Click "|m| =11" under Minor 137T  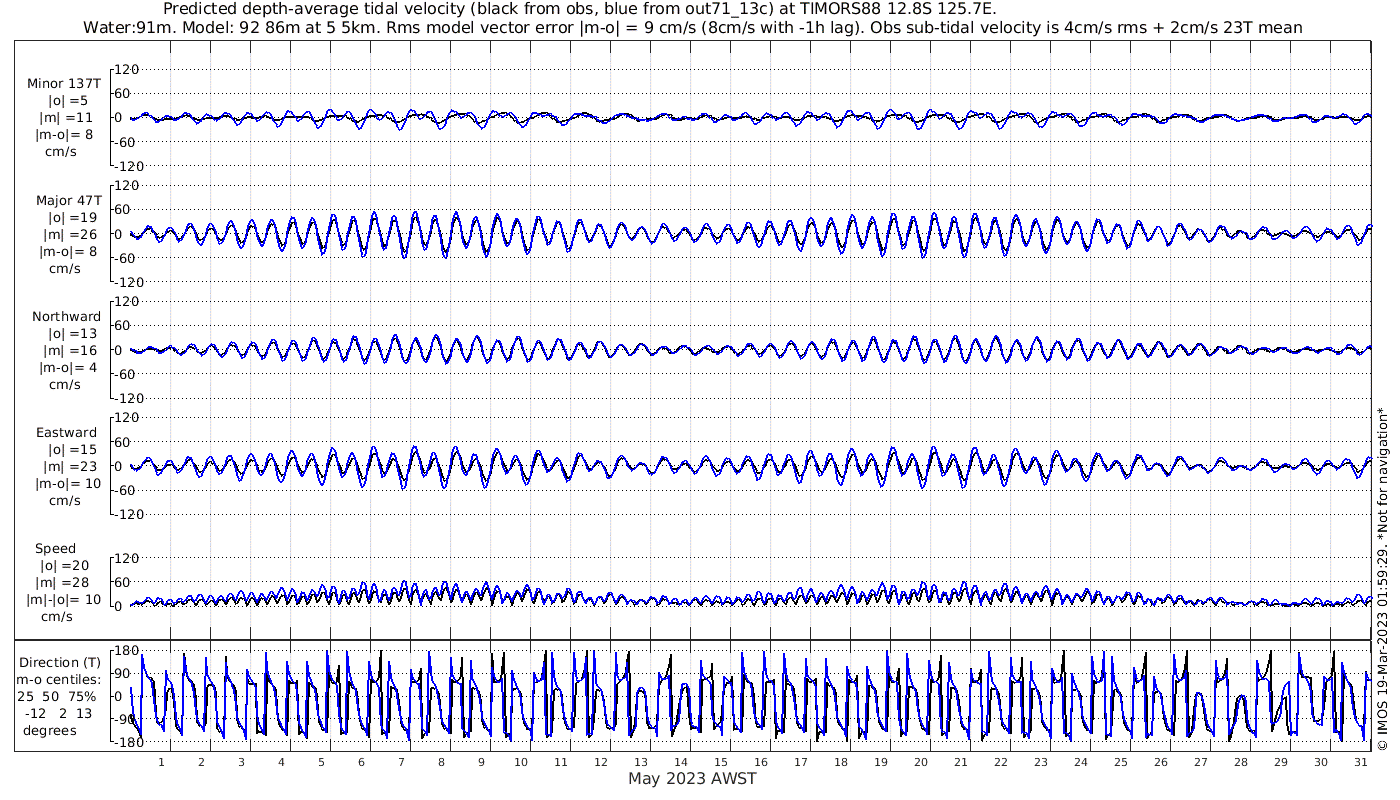coord(68,117)
